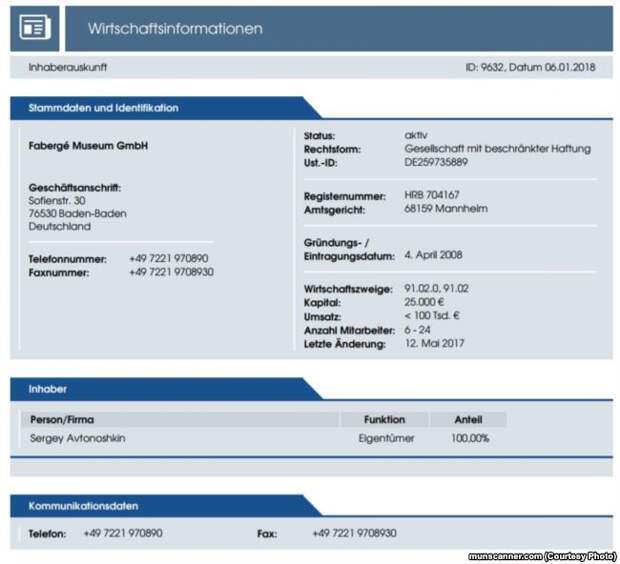620x564 pixels.
Task: Click the 'Funktion' column header
Action: pos(384,420)
